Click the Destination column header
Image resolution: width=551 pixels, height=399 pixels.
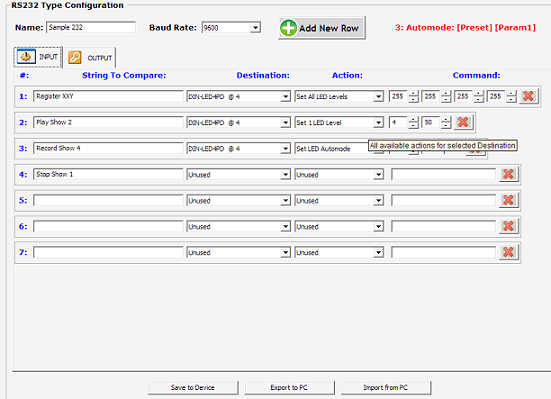pos(263,75)
